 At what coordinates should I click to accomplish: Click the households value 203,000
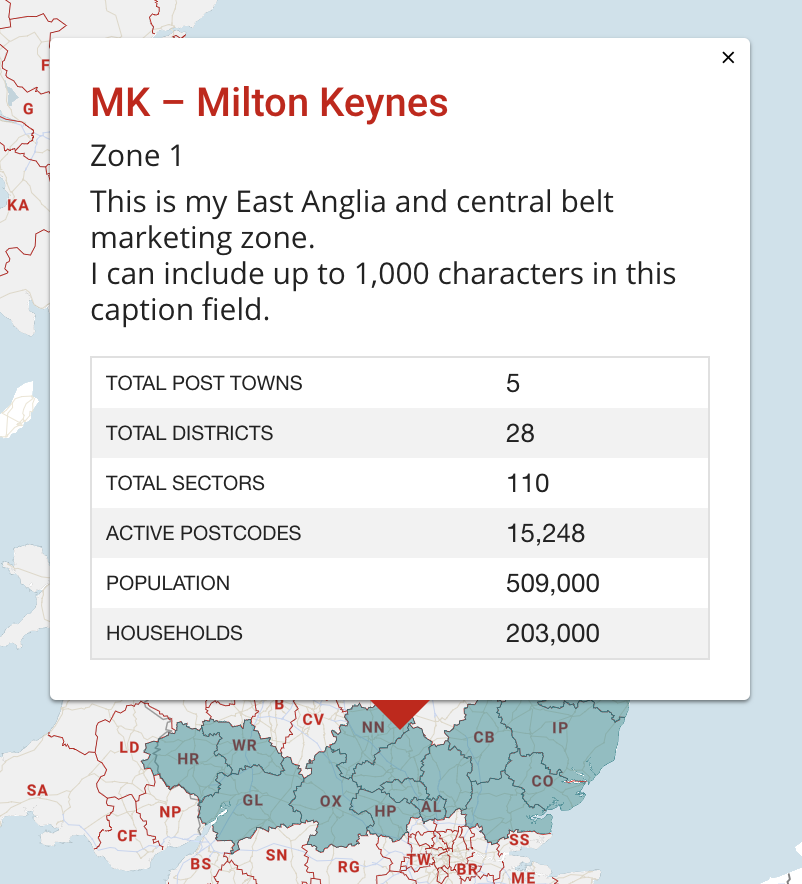point(552,633)
